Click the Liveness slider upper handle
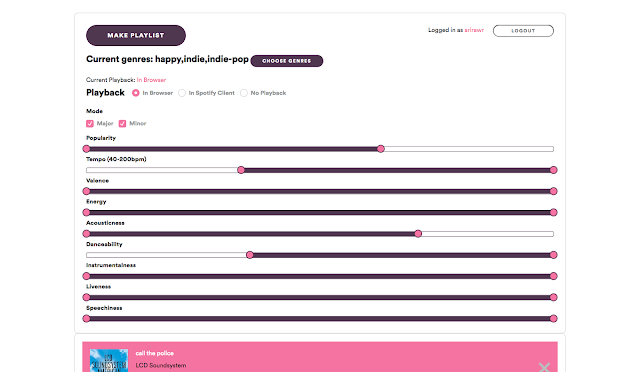The height and width of the screenshot is (372, 640). (x=553, y=297)
